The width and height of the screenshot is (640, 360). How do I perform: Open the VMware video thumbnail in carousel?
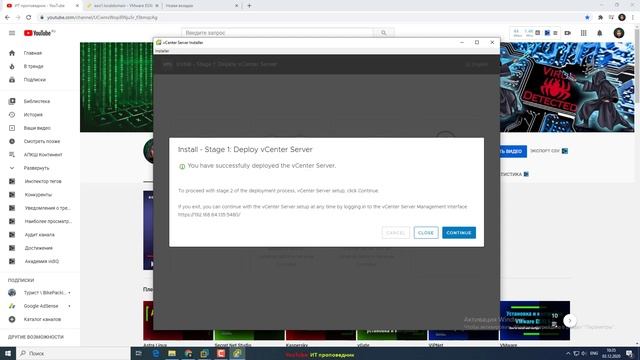point(535,321)
